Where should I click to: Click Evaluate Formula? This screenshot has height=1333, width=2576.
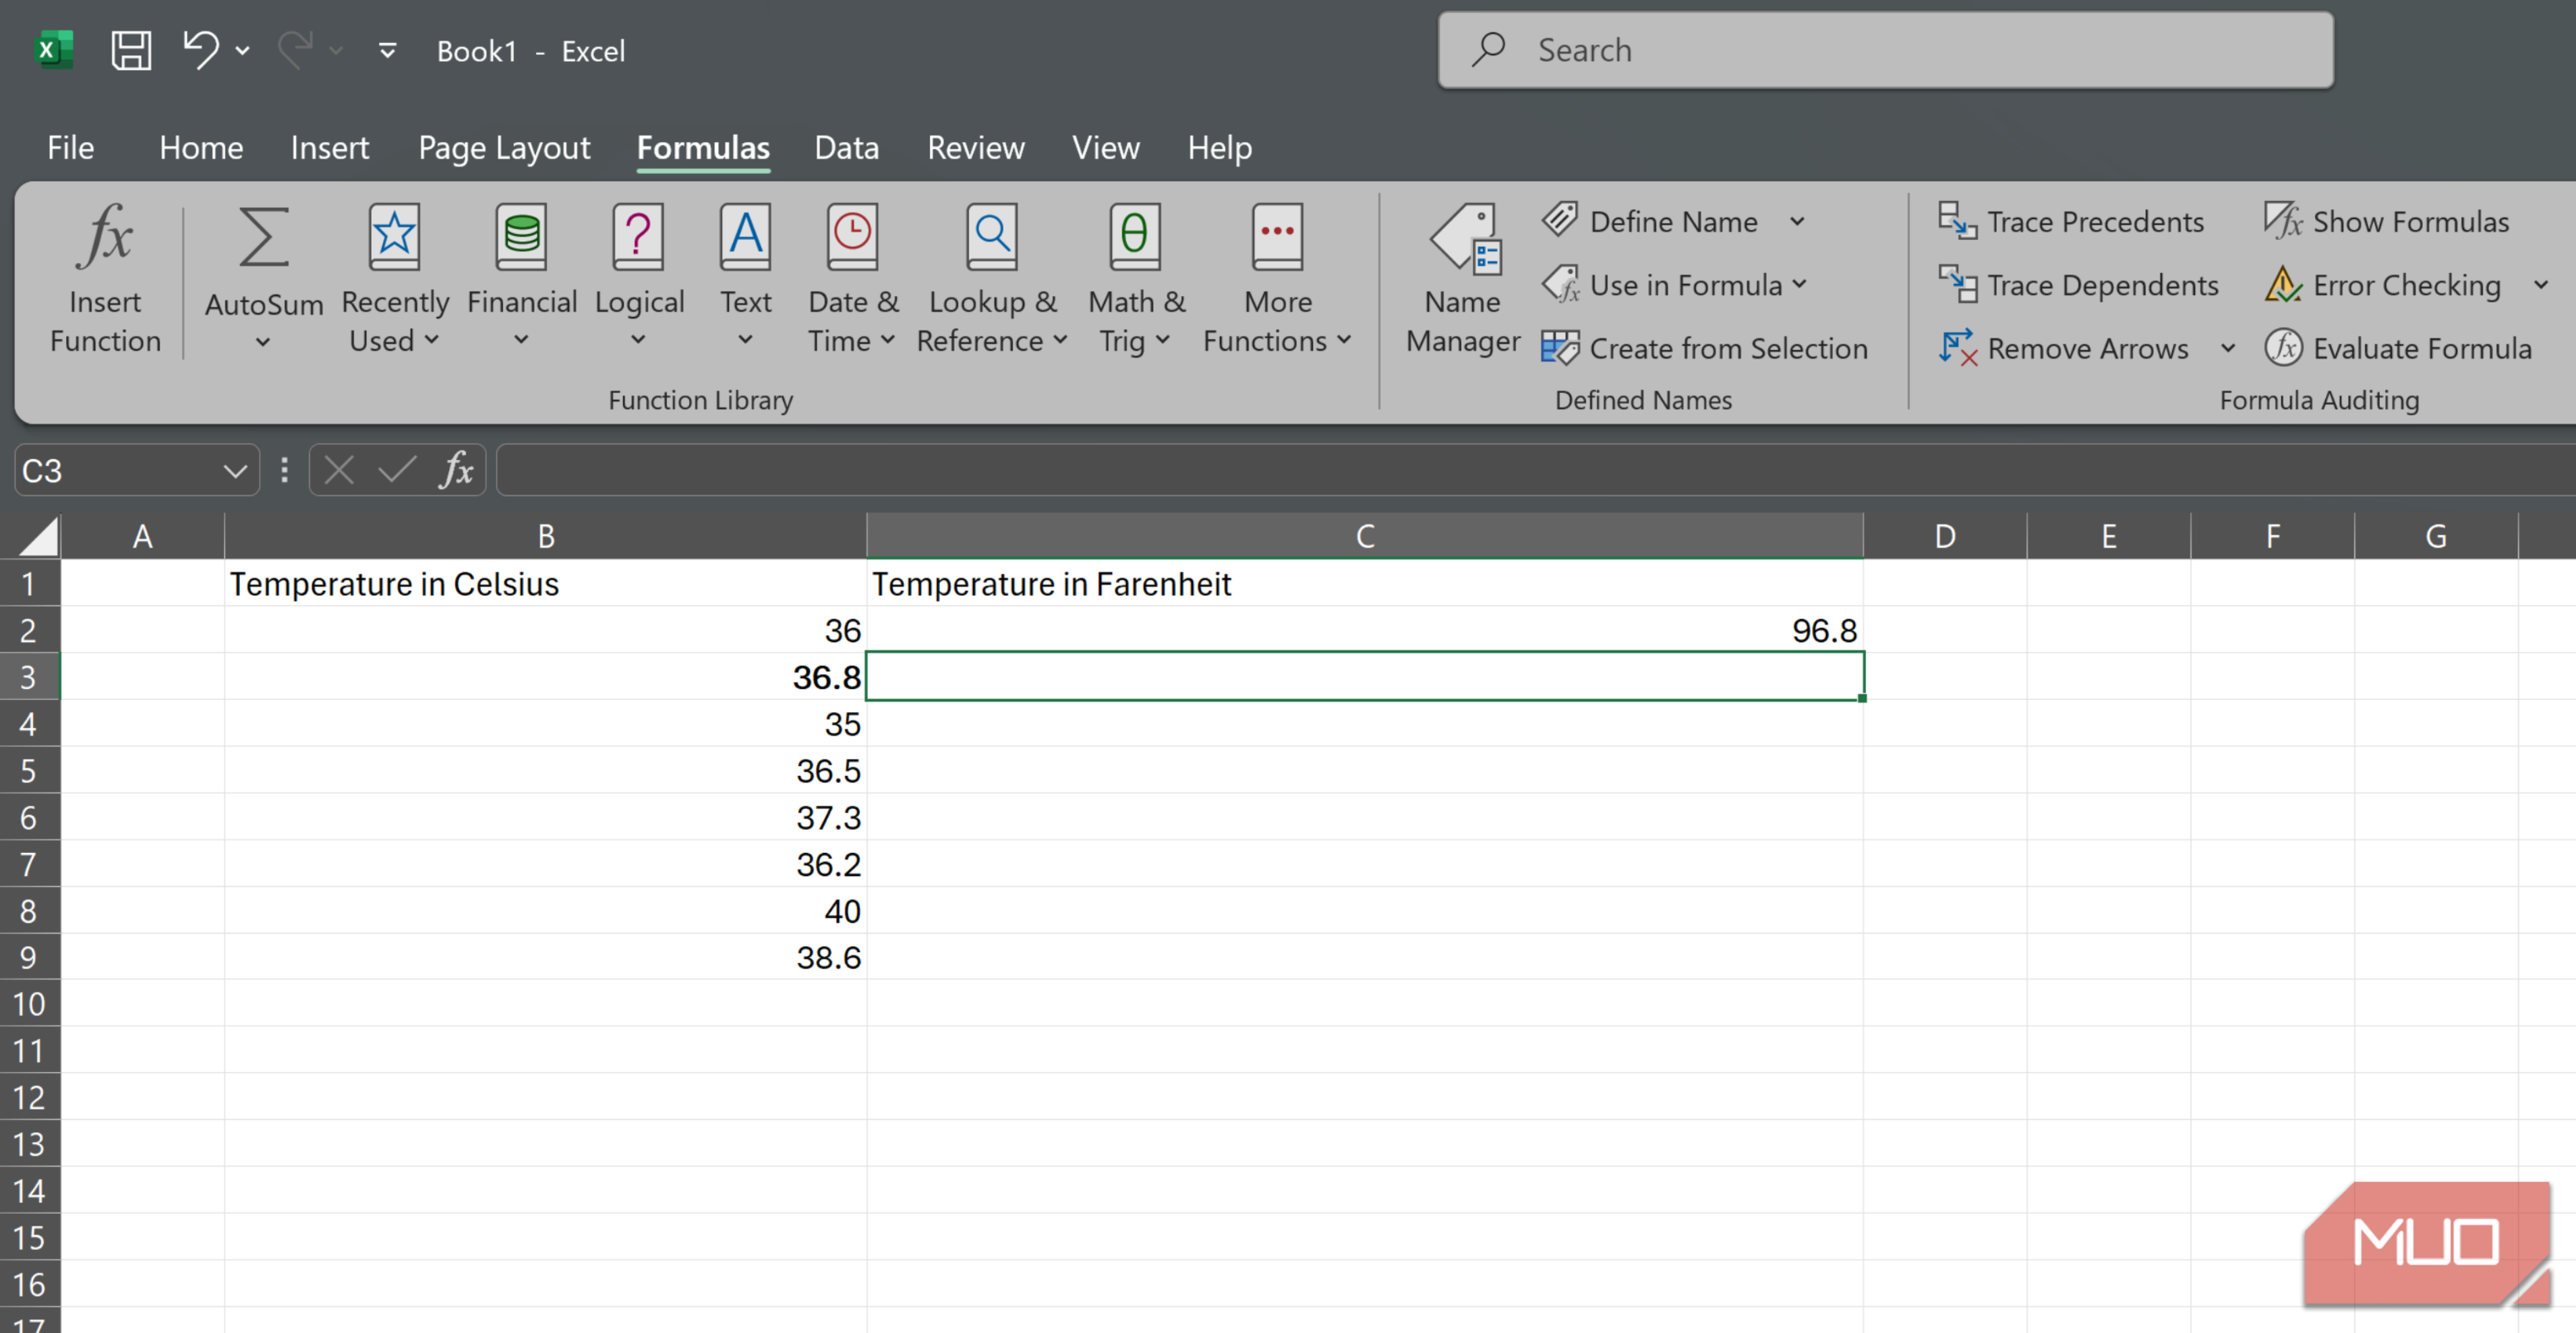2398,348
